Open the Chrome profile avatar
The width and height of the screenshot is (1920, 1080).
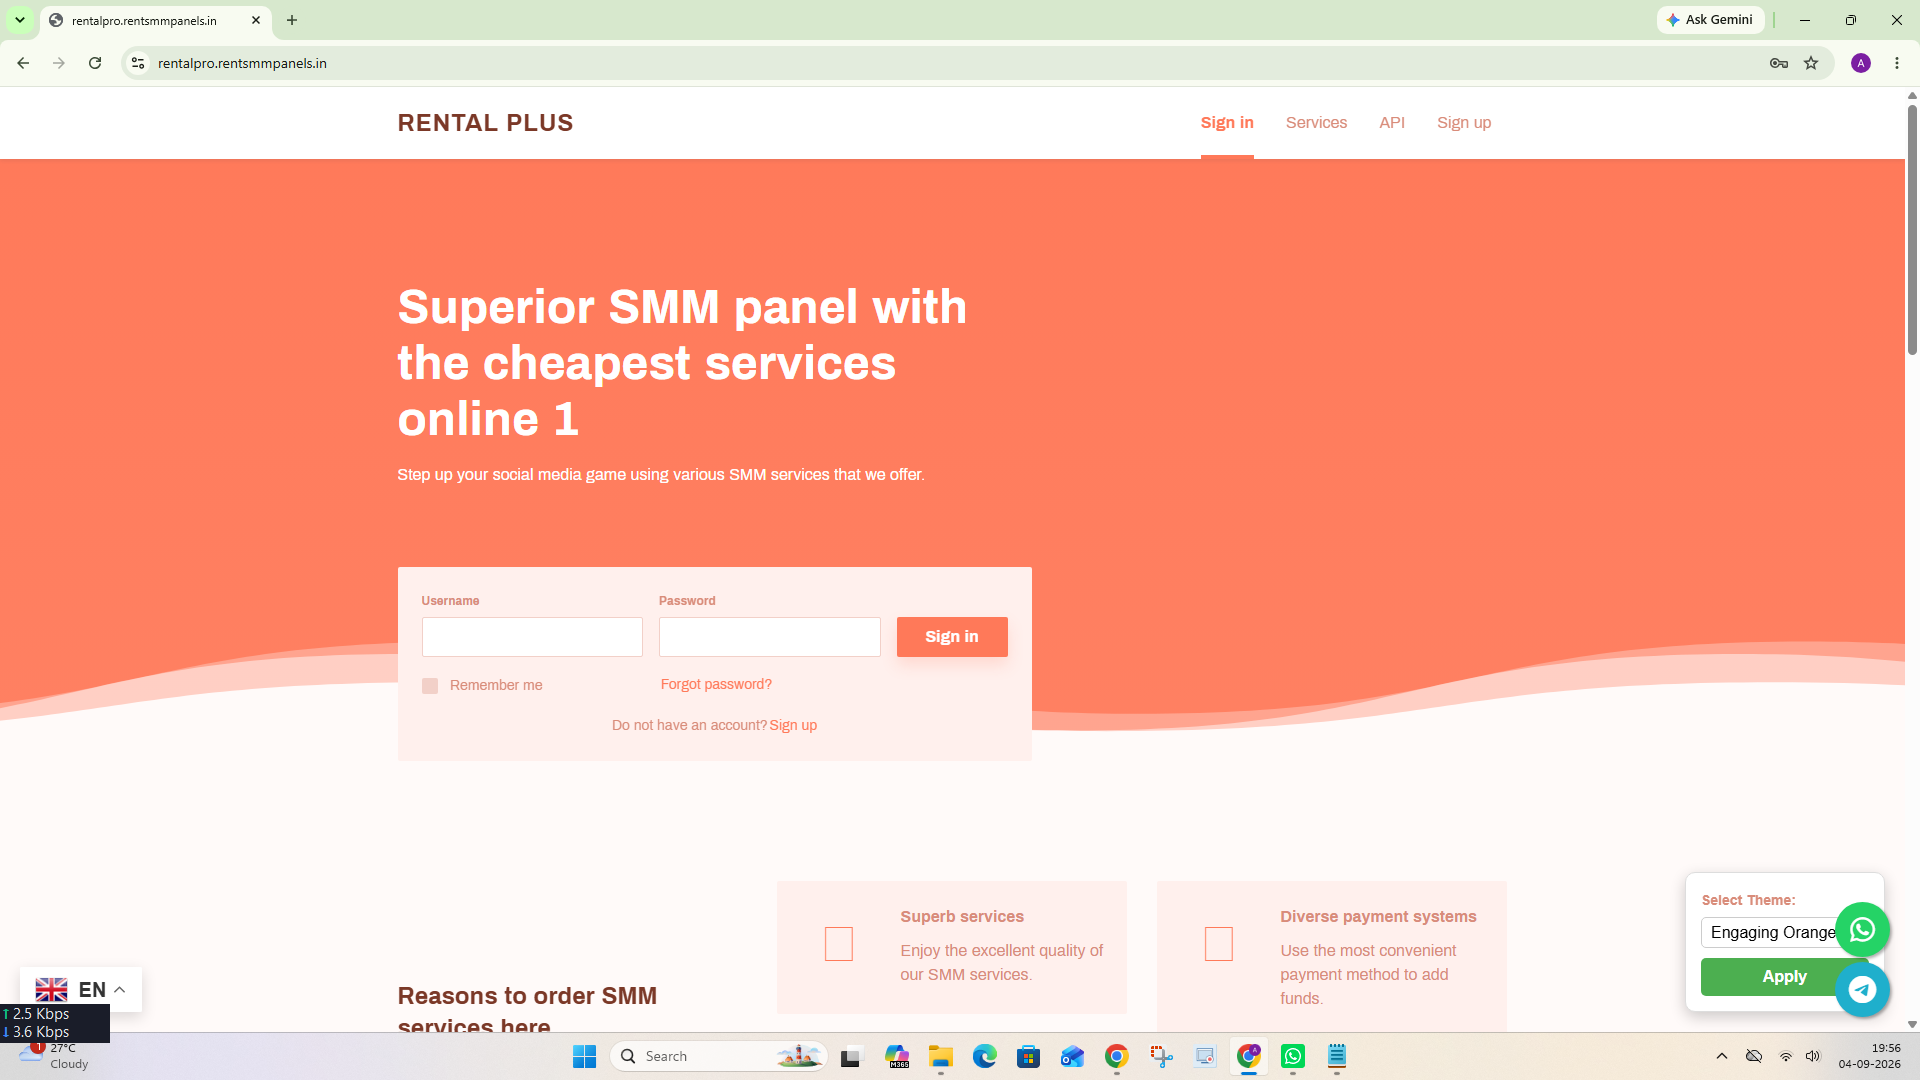1861,63
